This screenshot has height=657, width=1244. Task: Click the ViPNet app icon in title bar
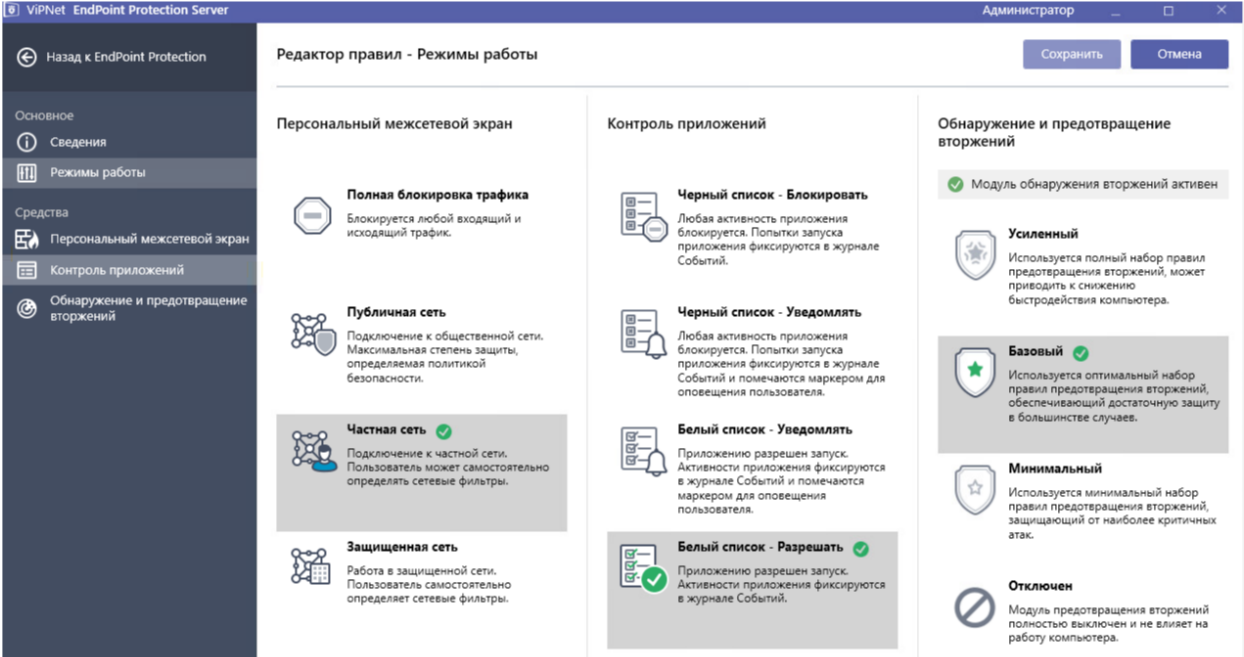[11, 10]
